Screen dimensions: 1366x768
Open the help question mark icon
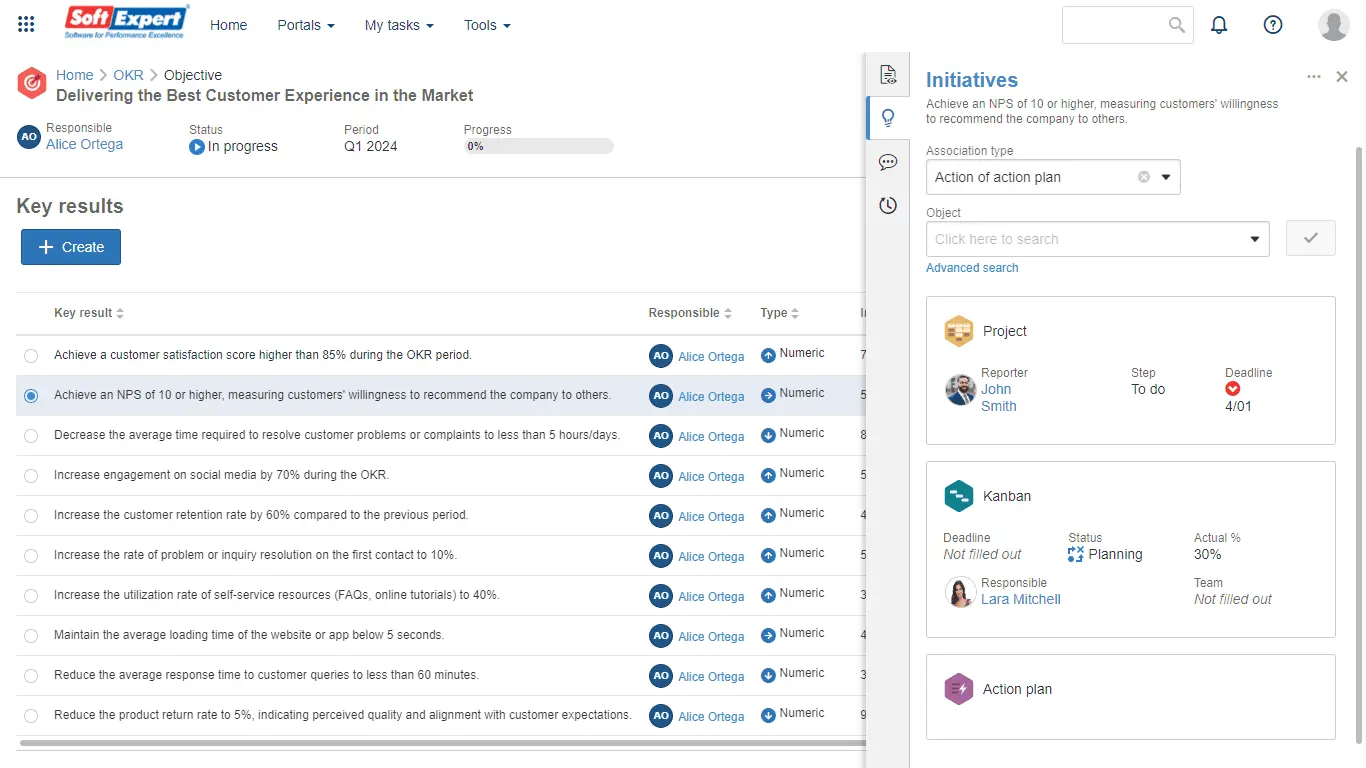(1273, 25)
